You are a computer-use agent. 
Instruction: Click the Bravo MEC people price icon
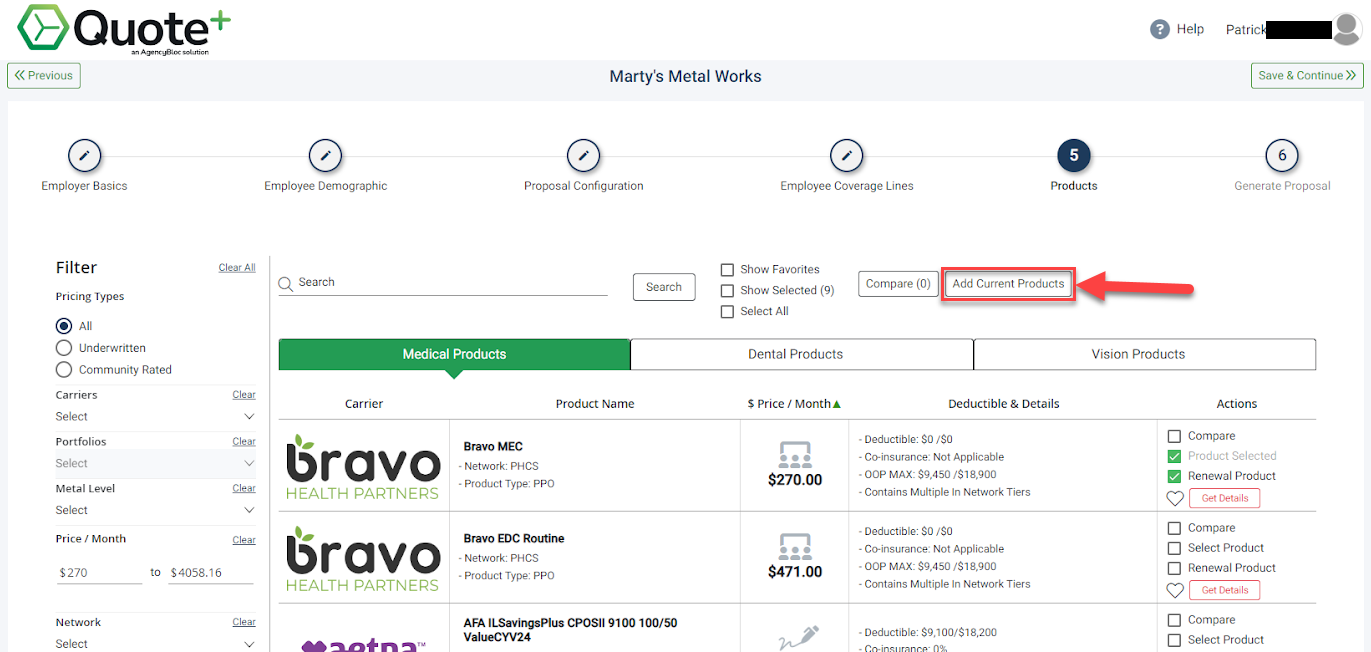coord(795,455)
